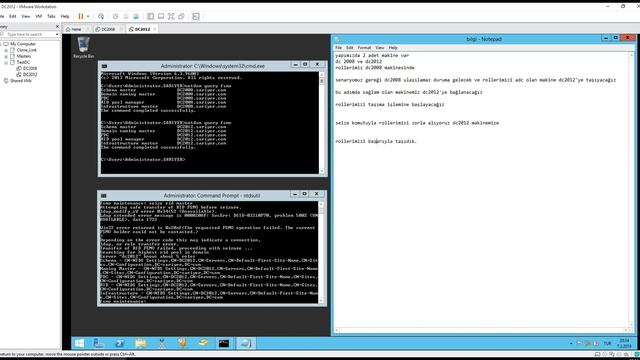The image size is (640, 360).
Task: Open the library search dropdown arrow
Action: click(57, 34)
